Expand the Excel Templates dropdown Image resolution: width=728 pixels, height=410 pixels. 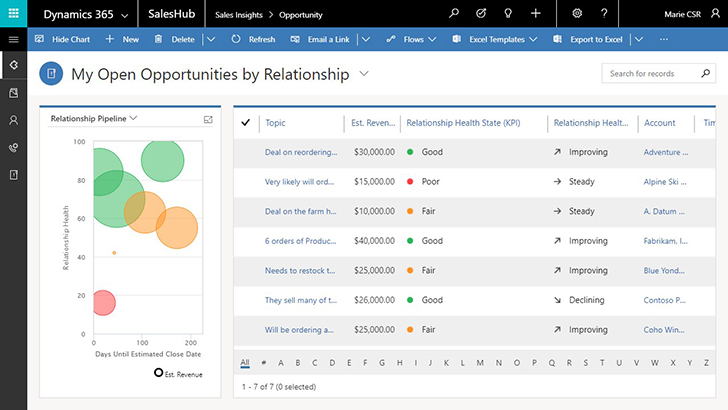coord(531,39)
